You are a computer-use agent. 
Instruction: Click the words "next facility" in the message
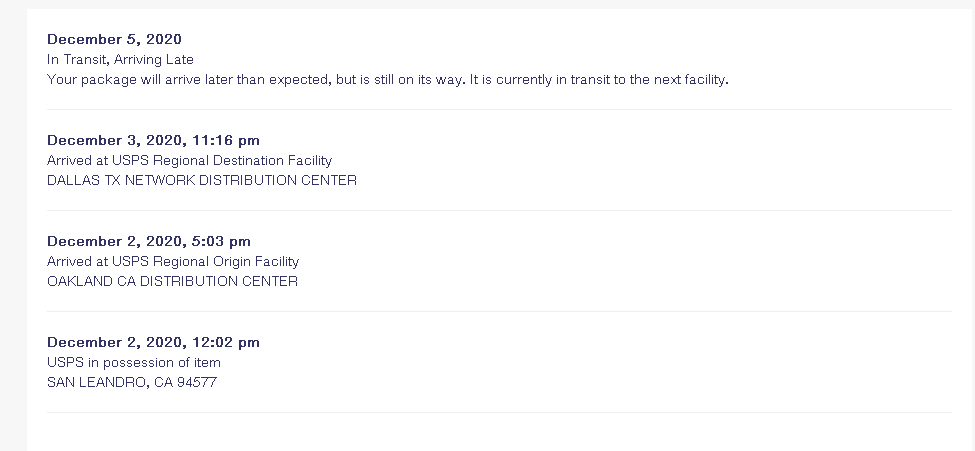click(x=690, y=80)
